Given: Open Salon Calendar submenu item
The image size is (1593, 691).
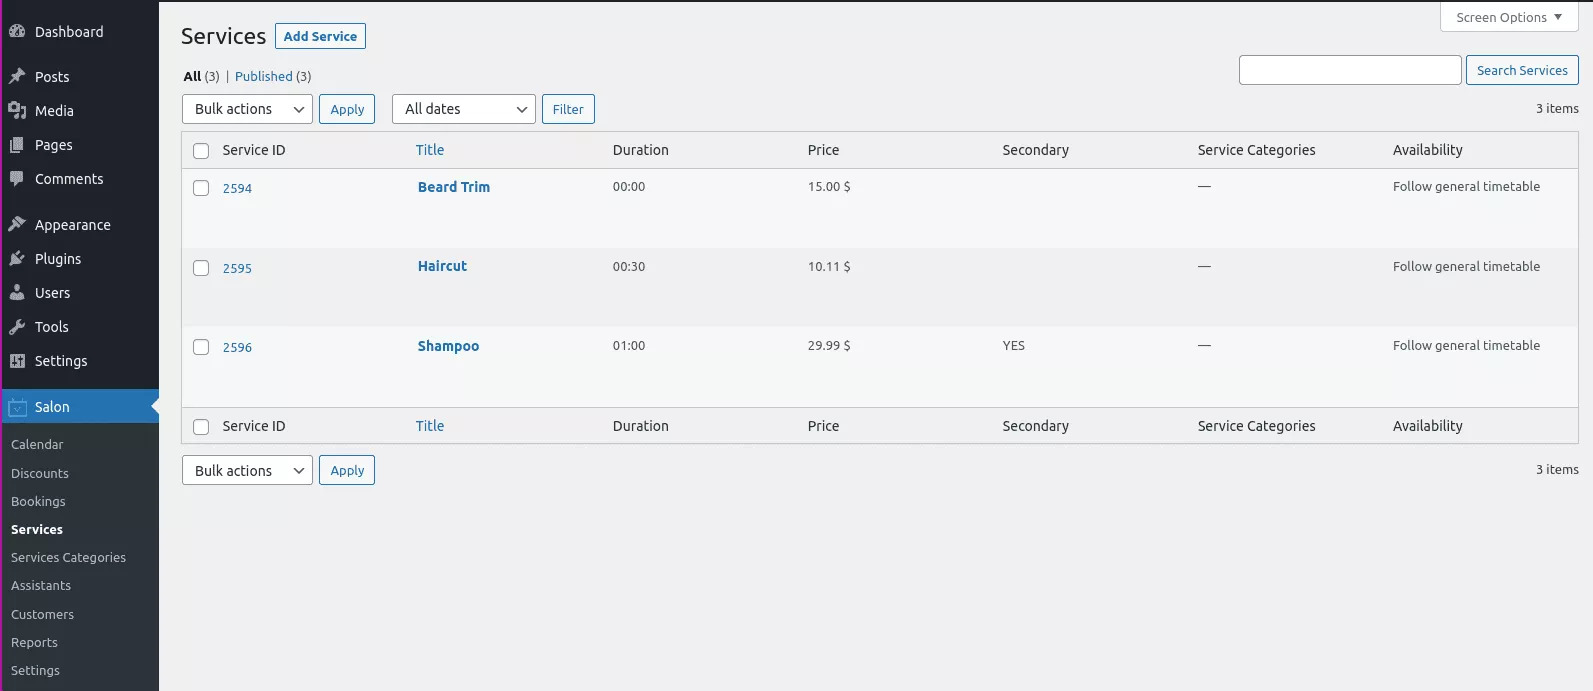Looking at the screenshot, I should 37,444.
